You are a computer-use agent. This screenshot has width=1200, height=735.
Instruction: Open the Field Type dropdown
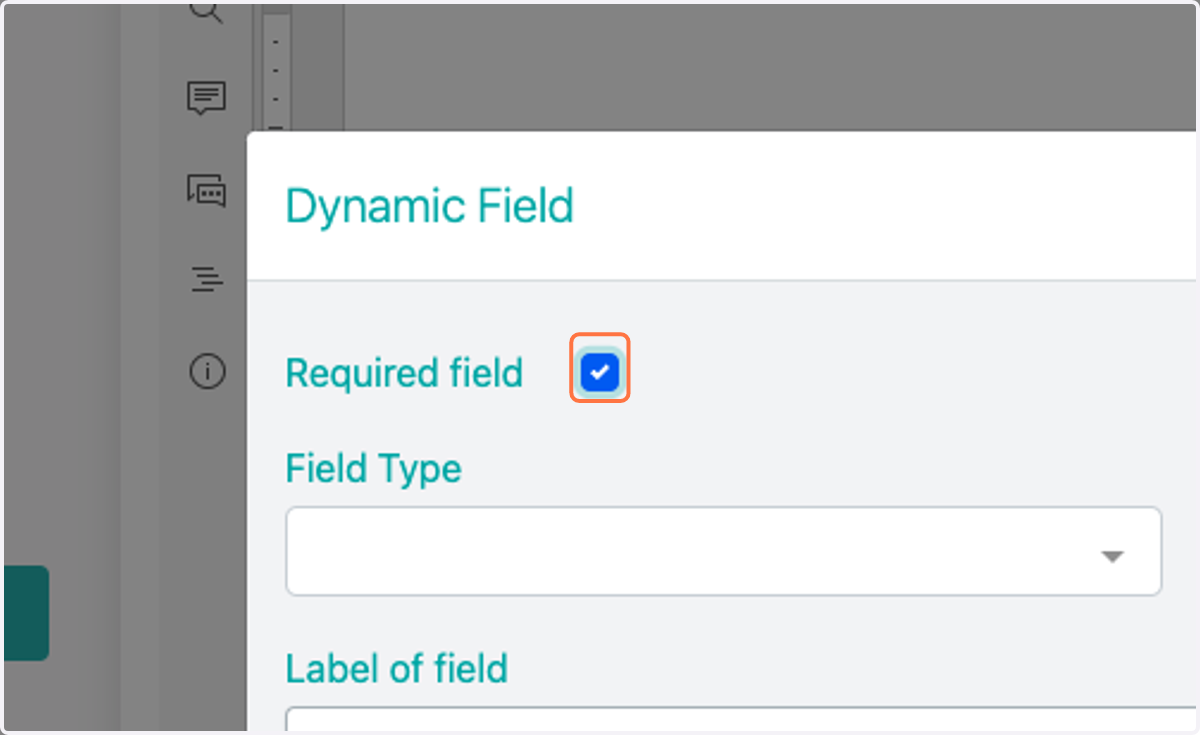pos(723,552)
